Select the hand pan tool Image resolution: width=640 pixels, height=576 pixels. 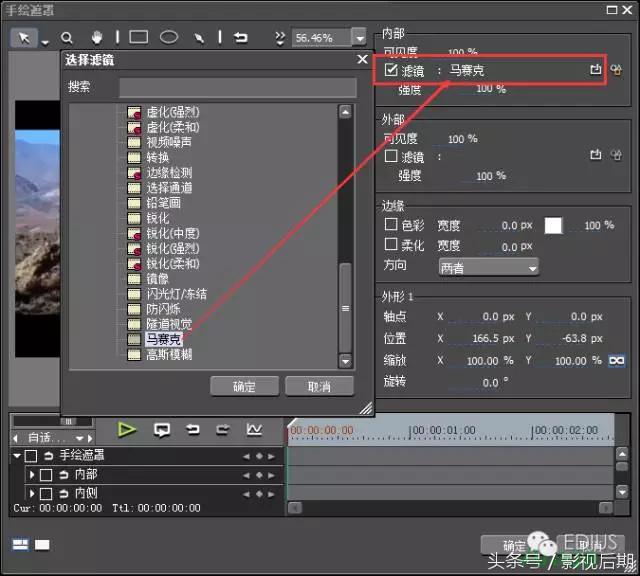click(x=96, y=38)
